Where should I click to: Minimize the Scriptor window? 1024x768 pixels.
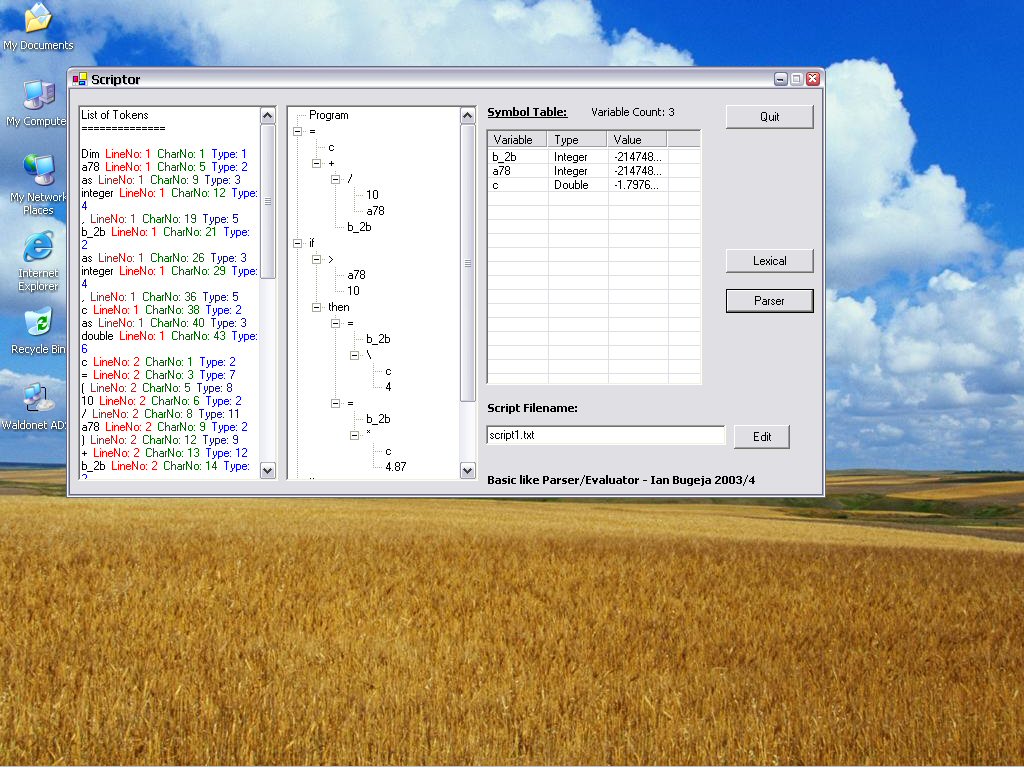(x=780, y=79)
